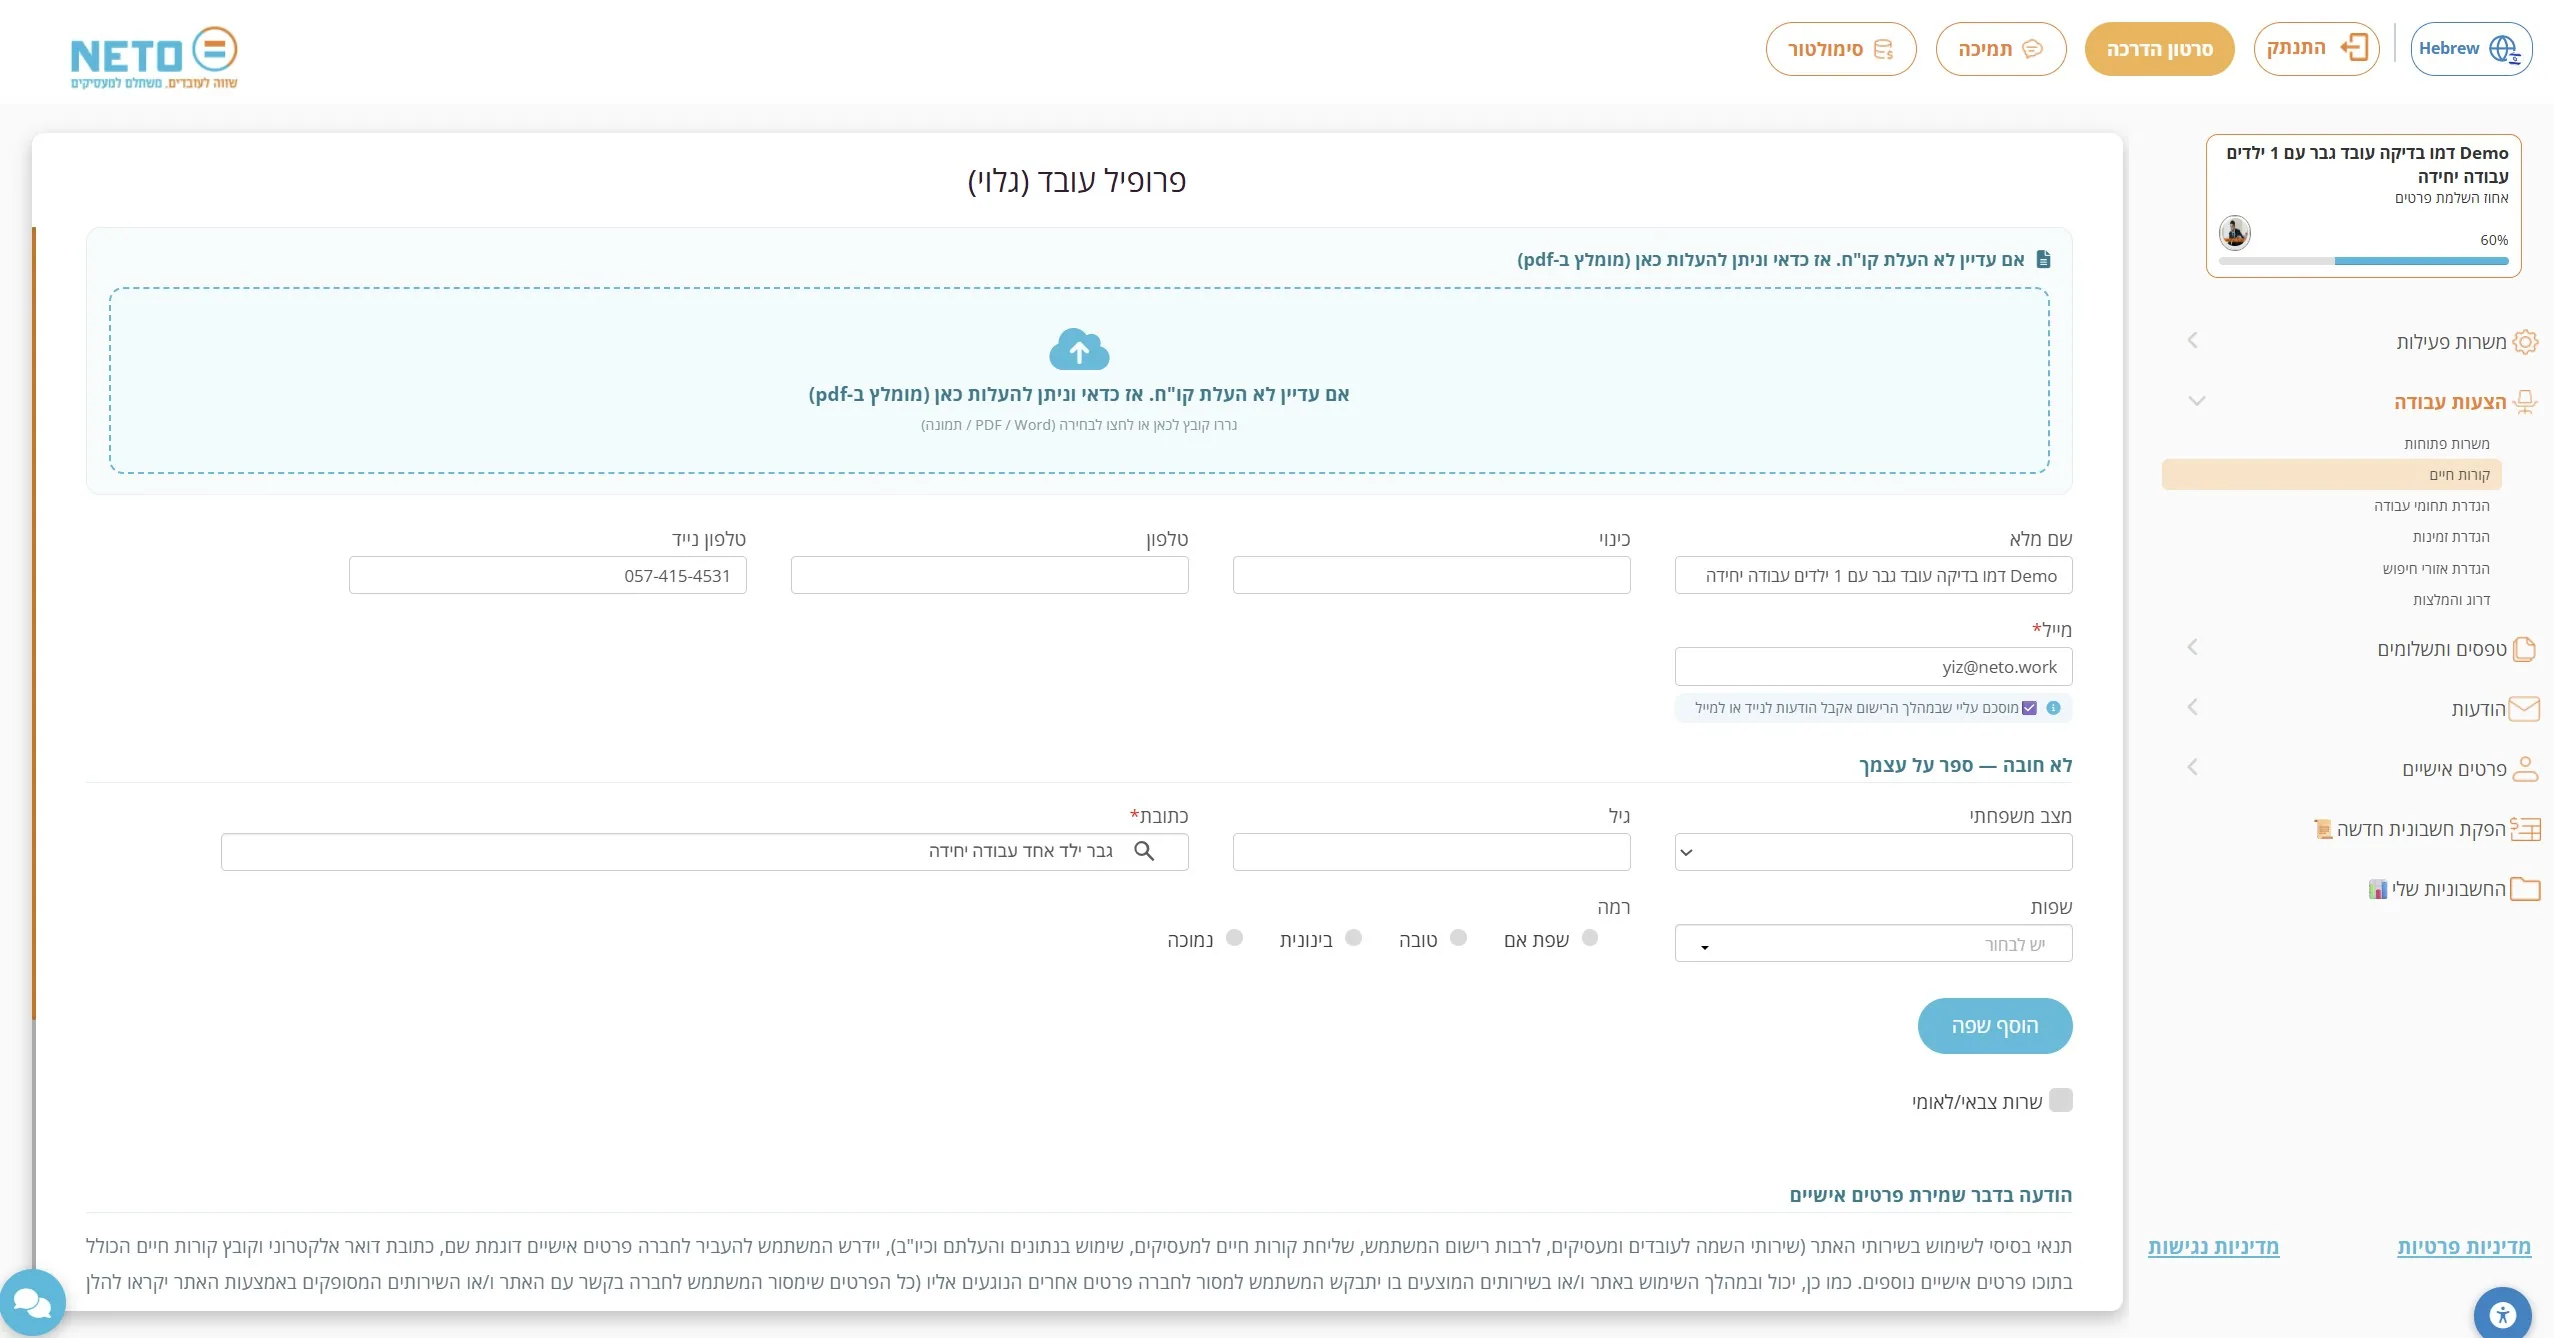Select the טובה level radio button

click(x=1458, y=938)
